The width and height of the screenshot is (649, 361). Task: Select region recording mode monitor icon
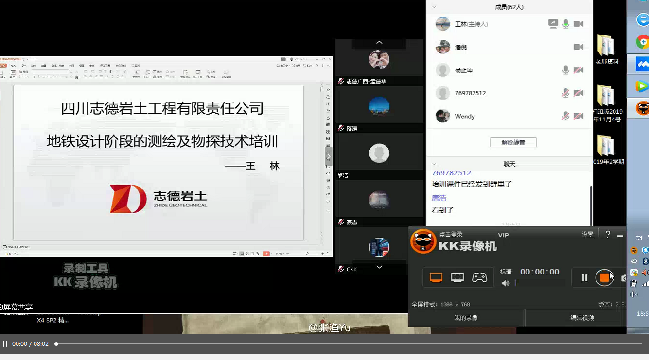coord(457,277)
